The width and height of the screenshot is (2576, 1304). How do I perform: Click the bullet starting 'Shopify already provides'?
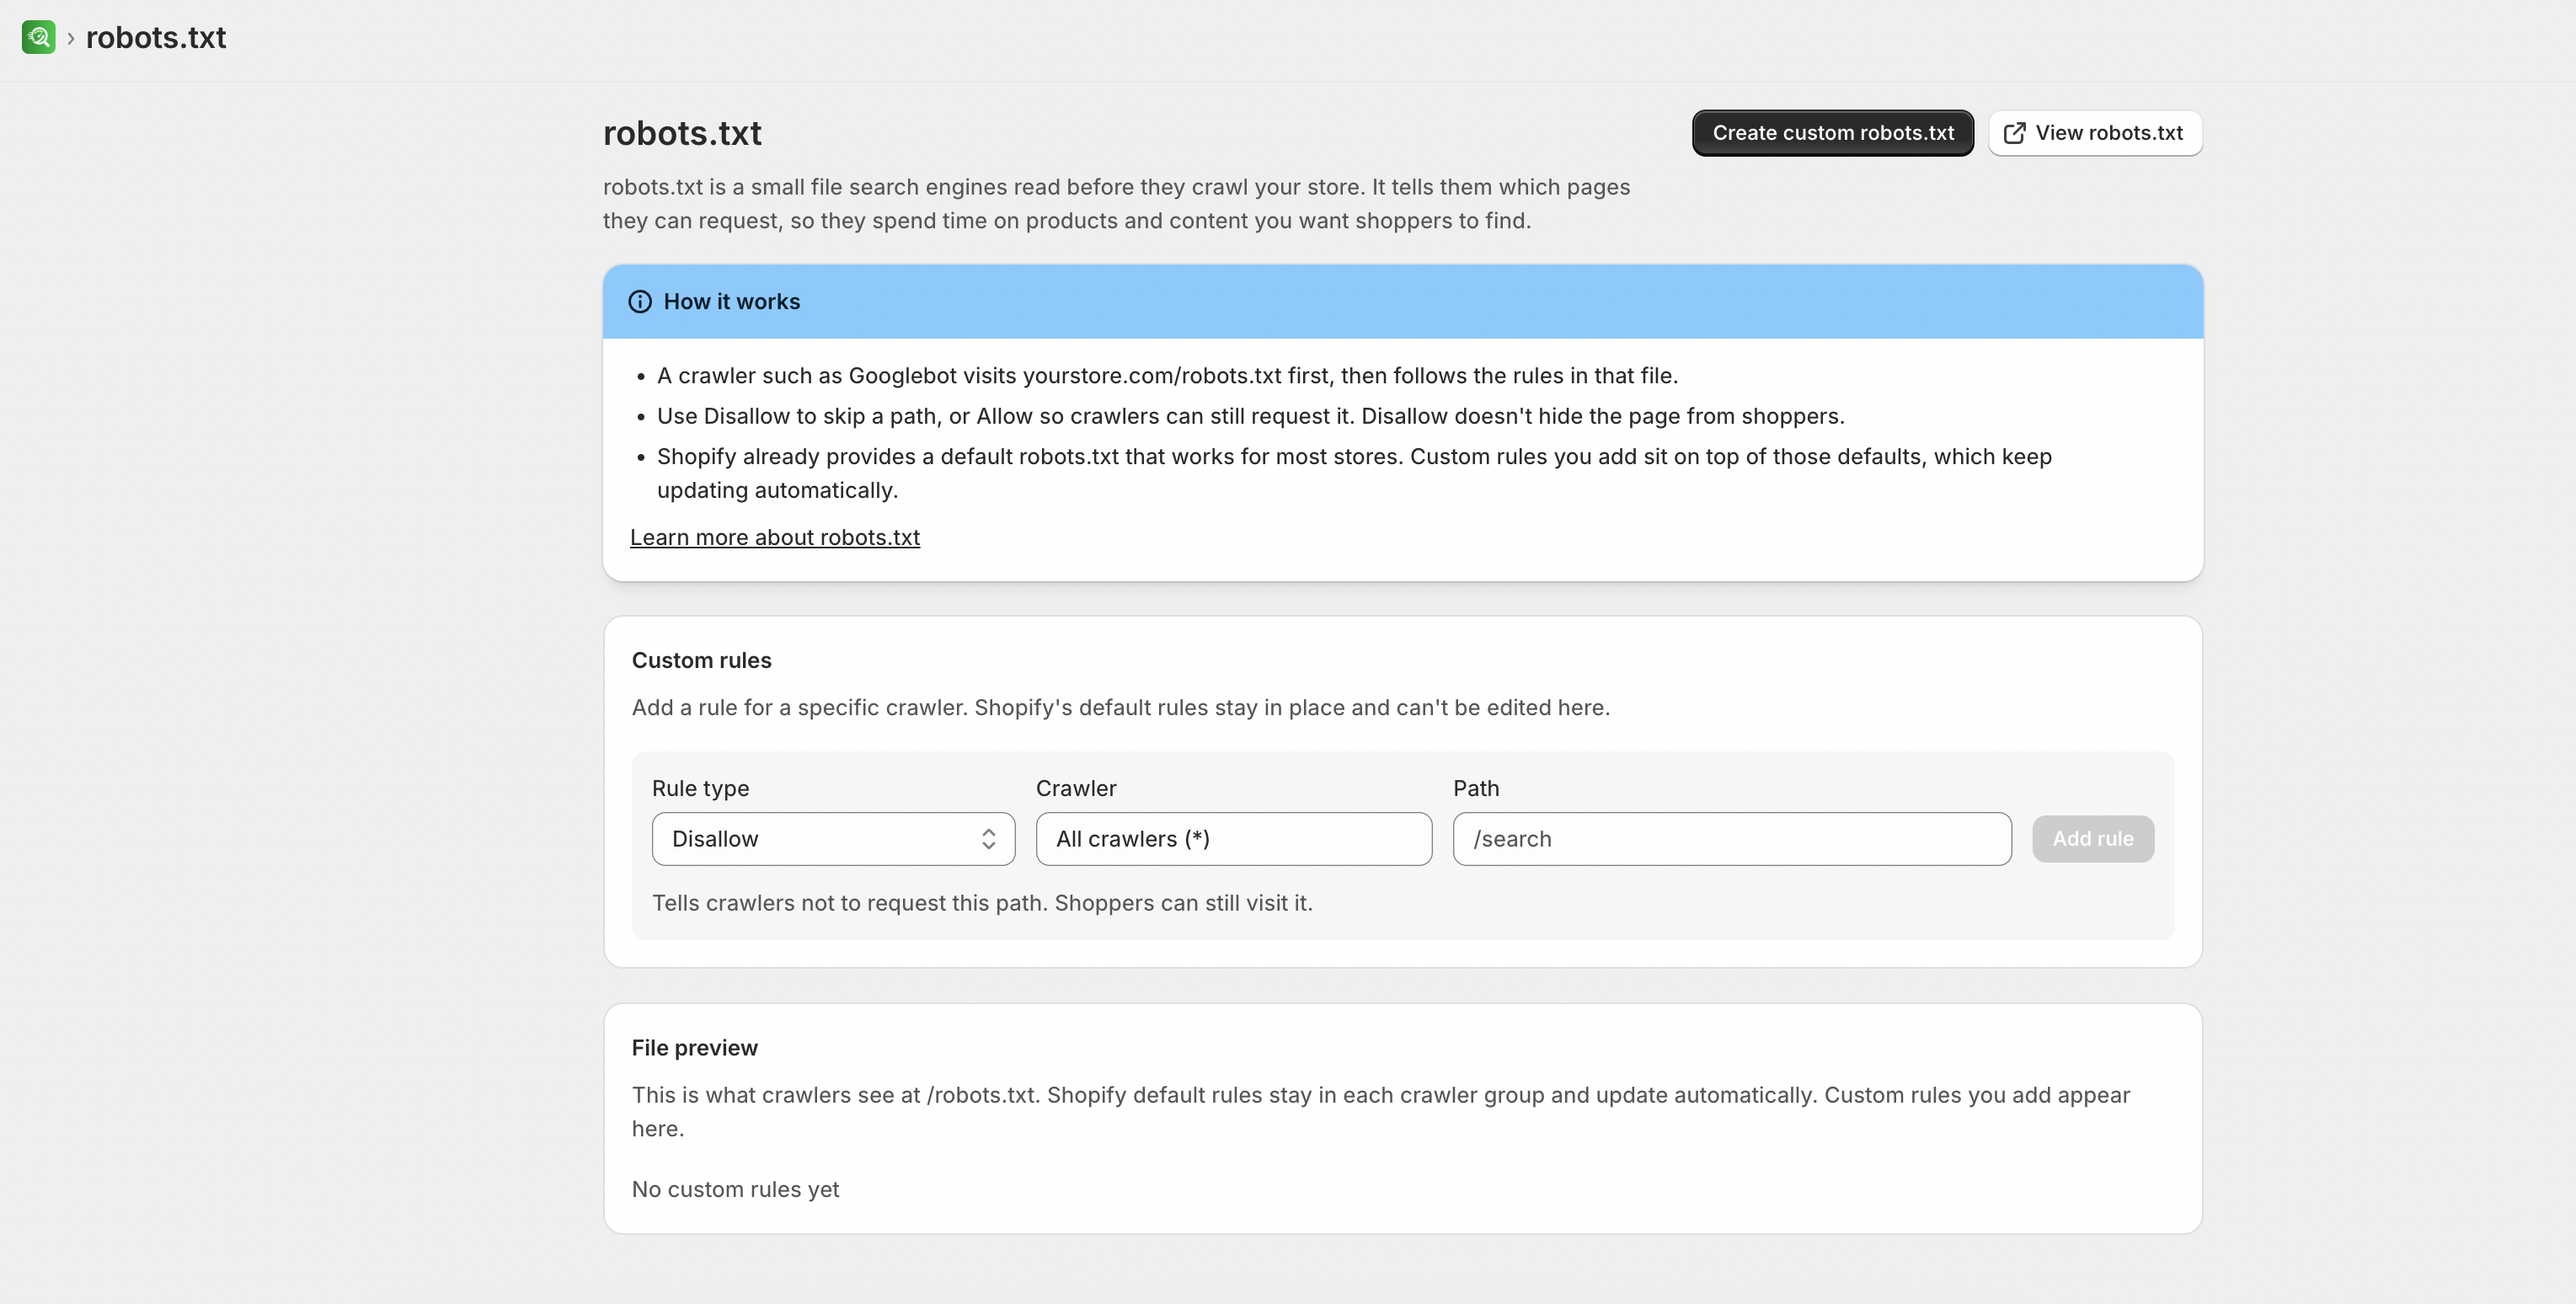click(x=1354, y=473)
